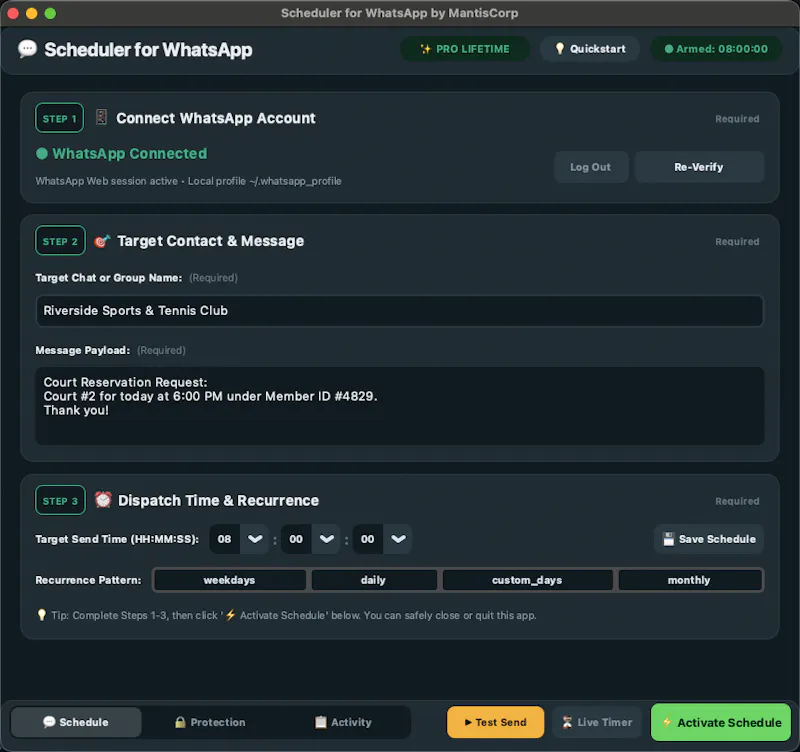Switch to the Schedule tab
Image resolution: width=800 pixels, height=752 pixels.
point(76,722)
